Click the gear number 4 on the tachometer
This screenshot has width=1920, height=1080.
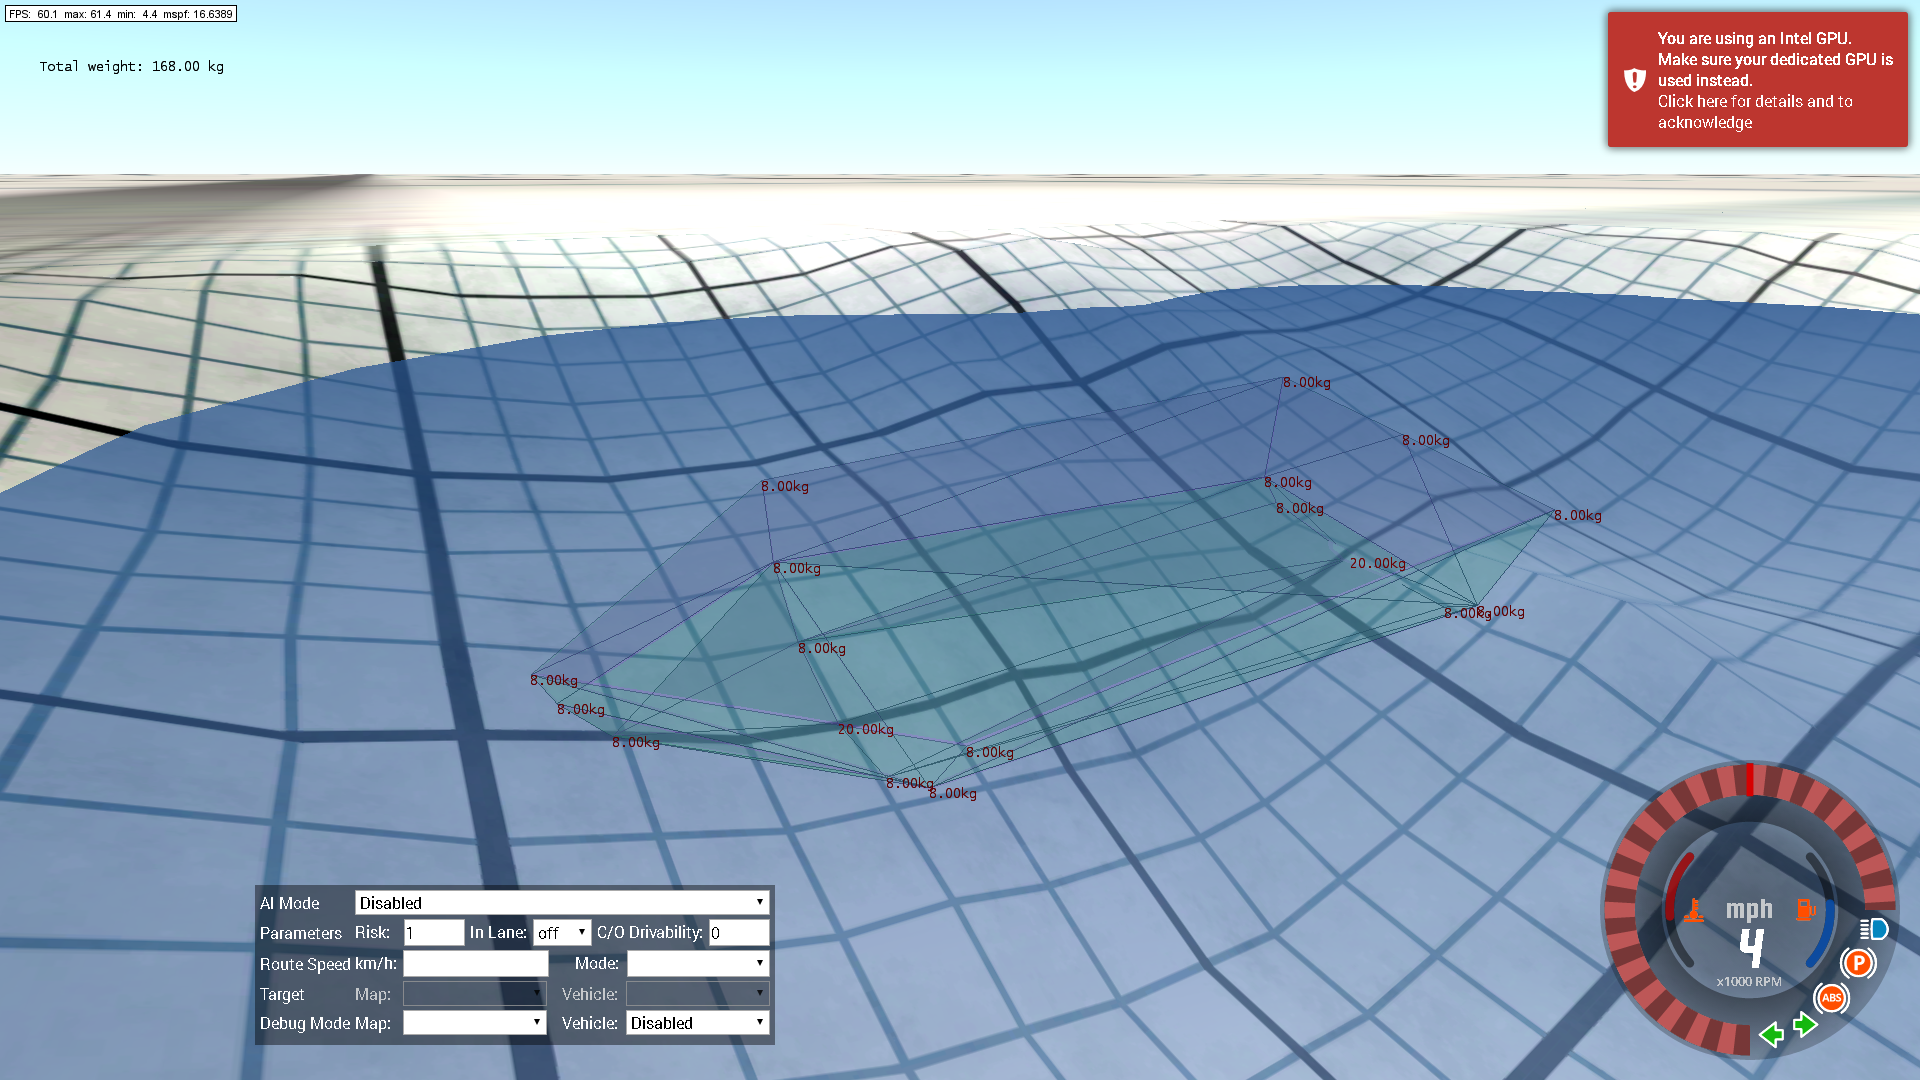1751,948
